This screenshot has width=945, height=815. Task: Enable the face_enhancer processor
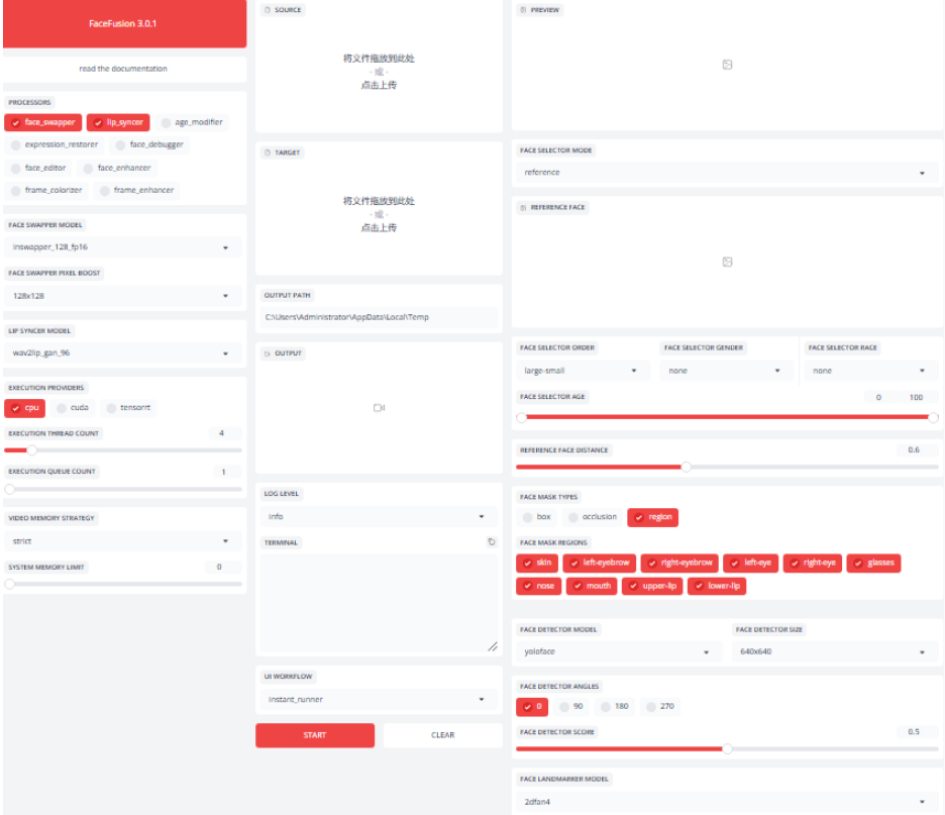[118, 168]
